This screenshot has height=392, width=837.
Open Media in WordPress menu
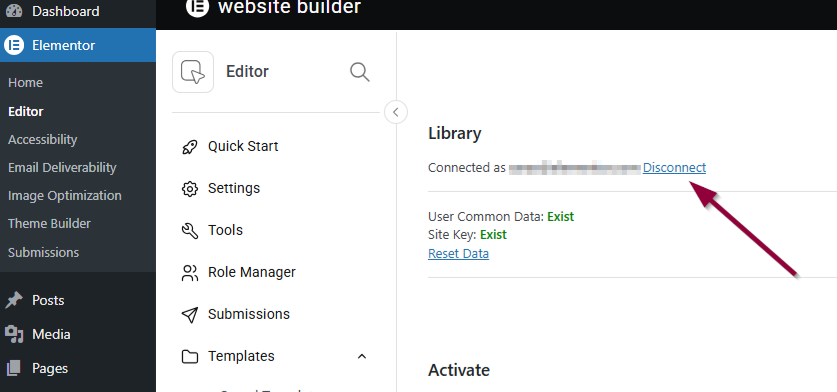point(51,334)
